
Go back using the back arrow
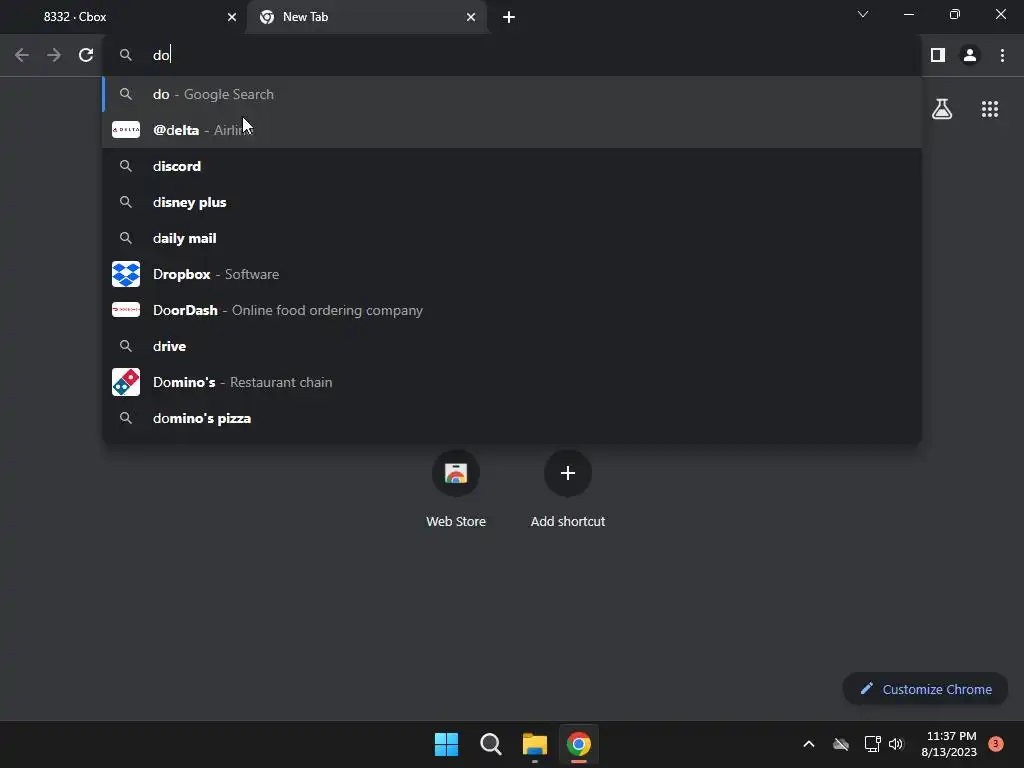[x=22, y=56]
